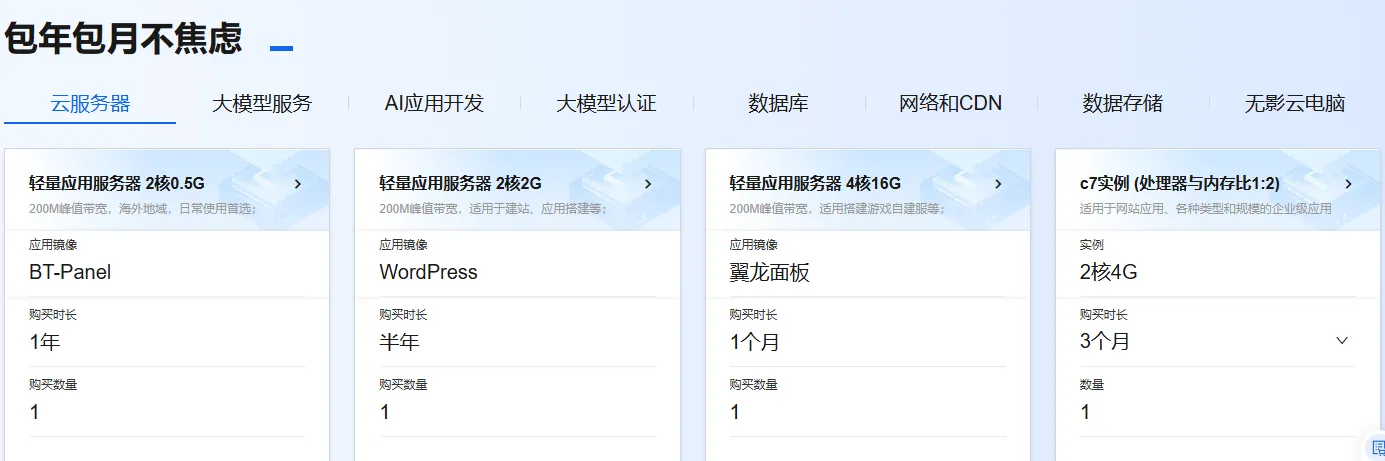
Task: Open arrow on 轻量应用服务器 2核2G card
Action: click(647, 184)
